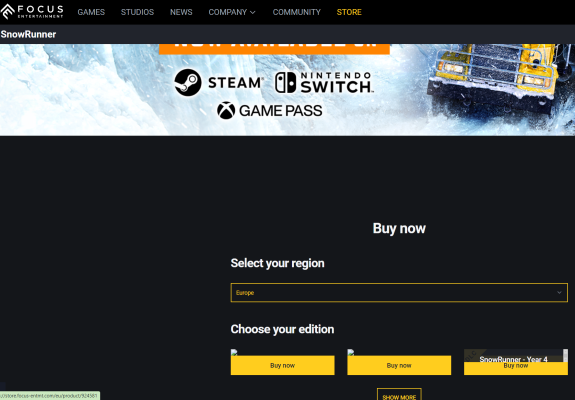Click the Focus Entertainment logo
Screen dimensions: 575x400
pos(32,12)
